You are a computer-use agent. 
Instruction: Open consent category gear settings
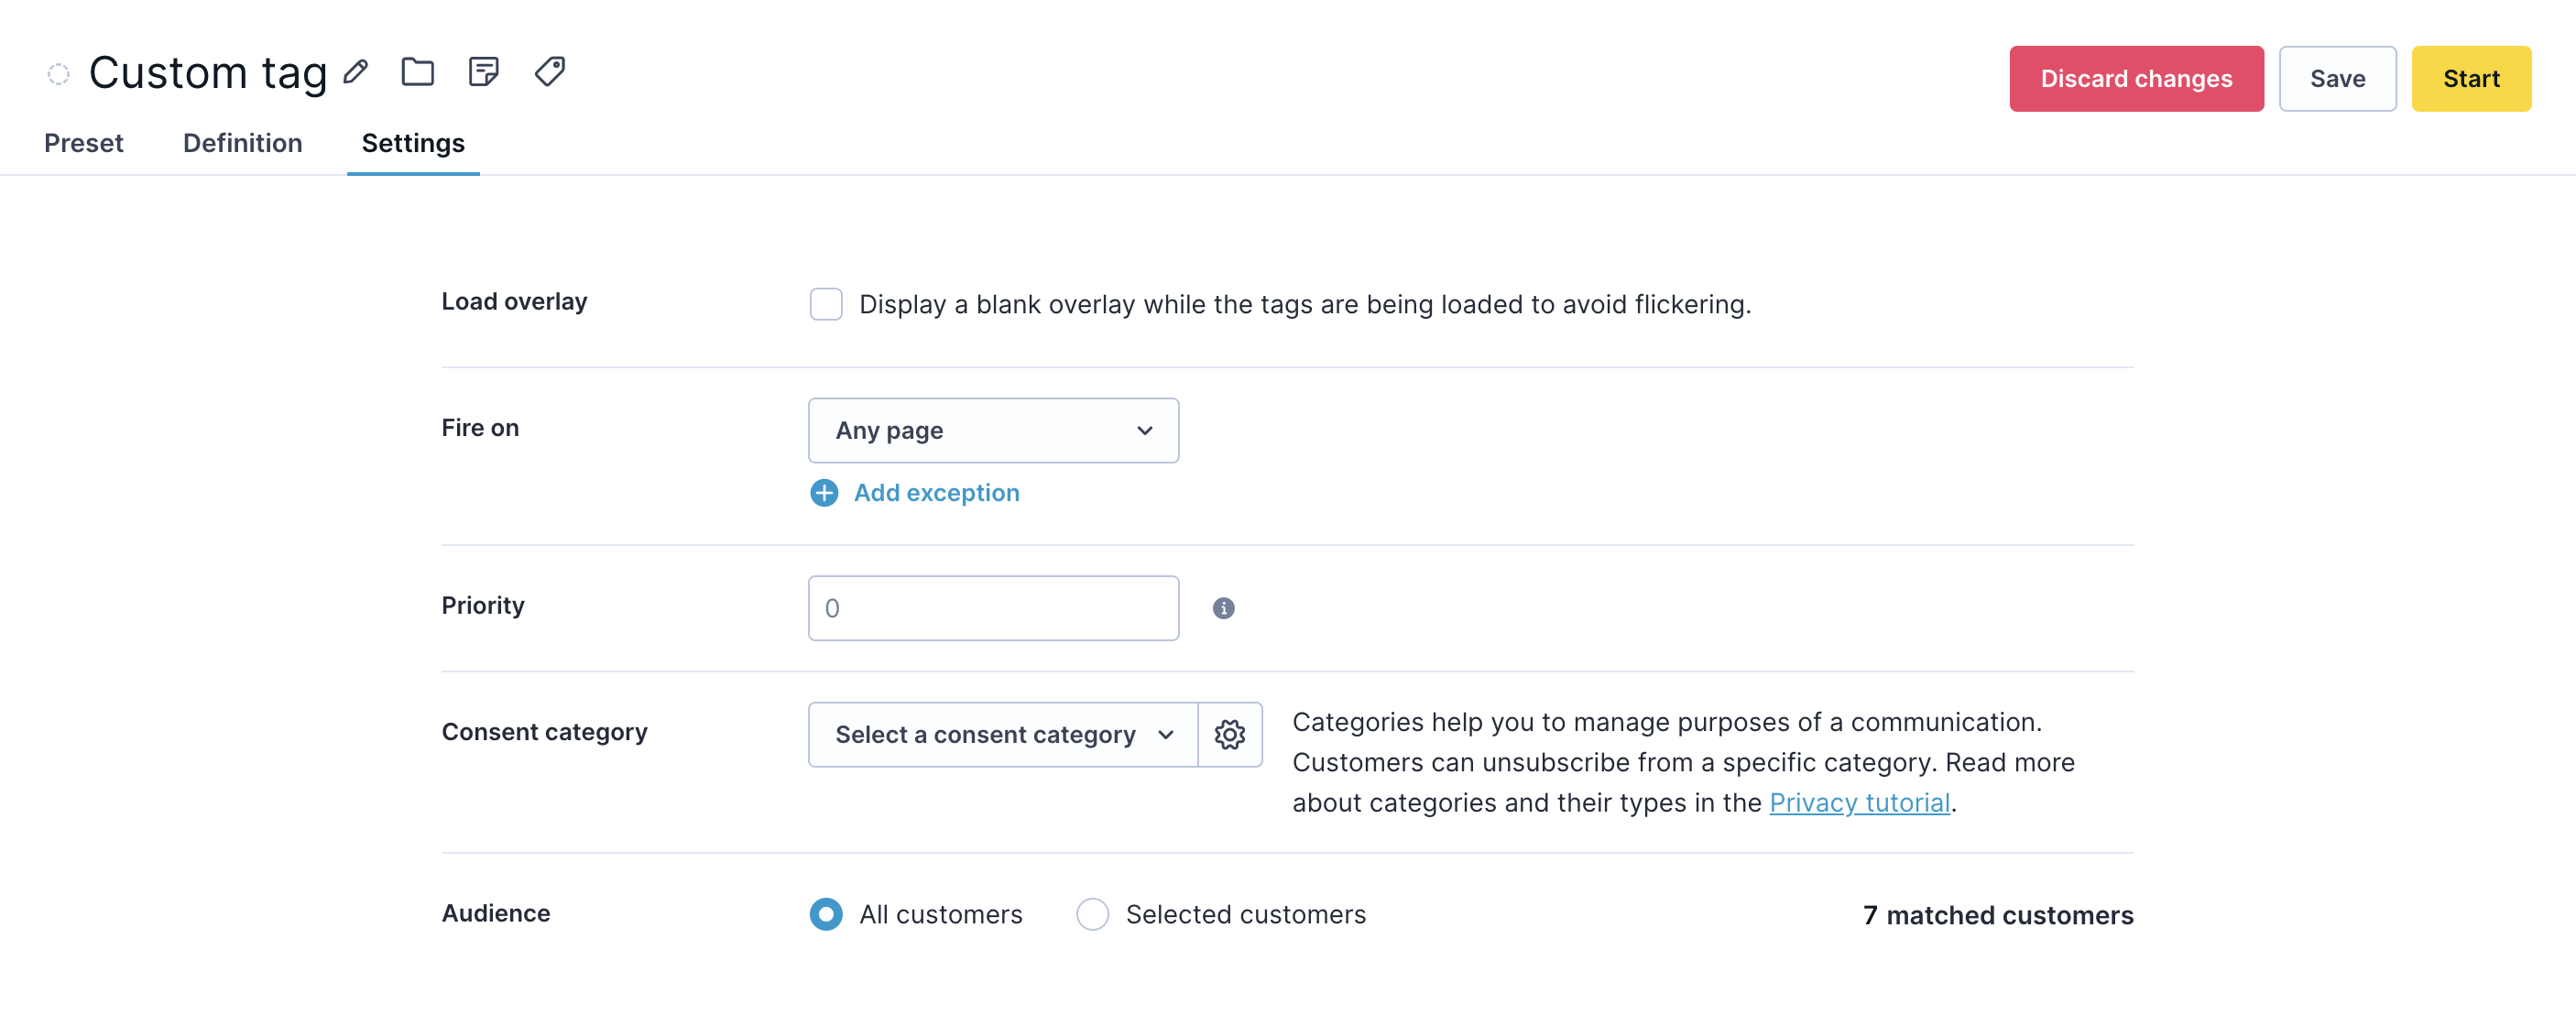[x=1230, y=734]
